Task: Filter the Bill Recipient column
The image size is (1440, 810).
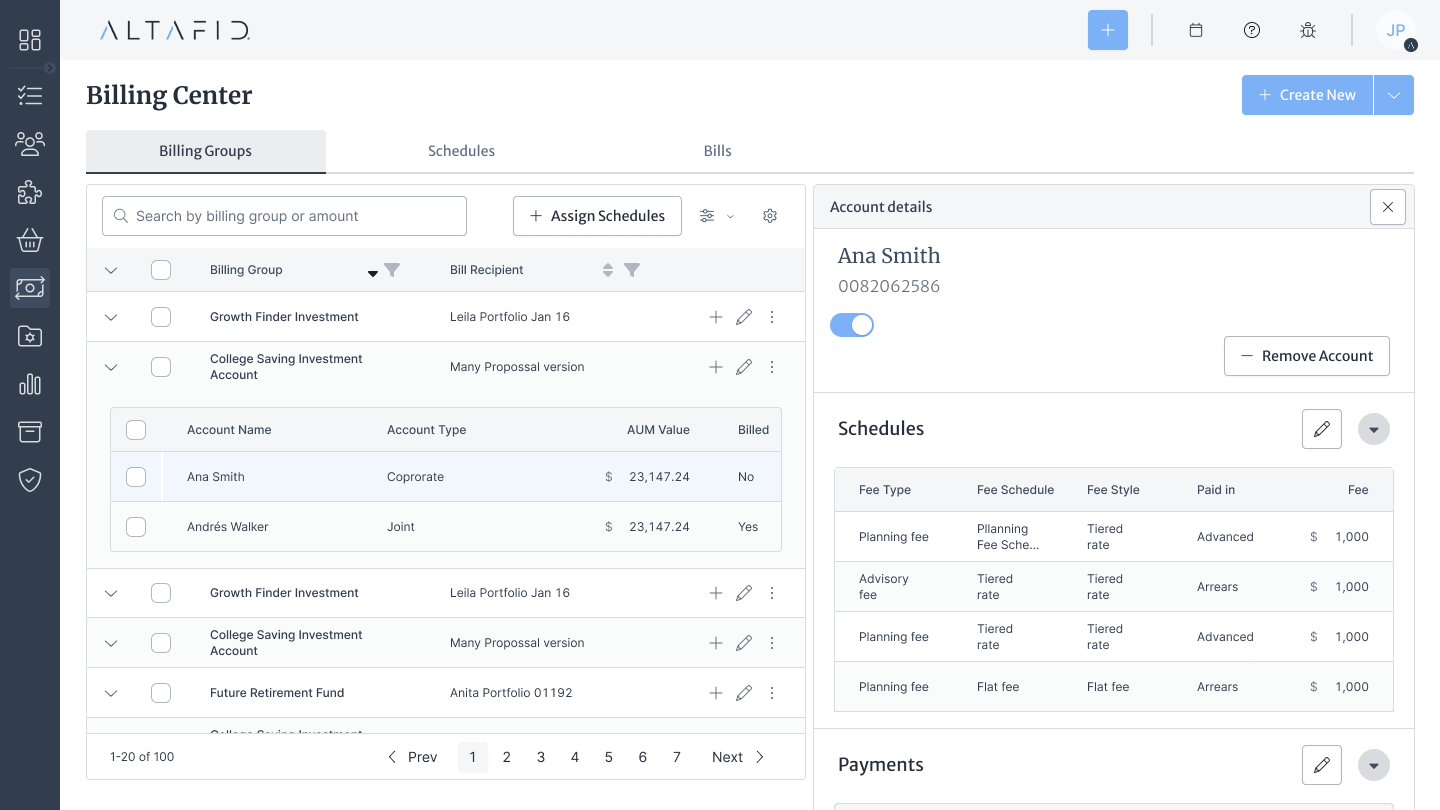Action: coord(632,270)
